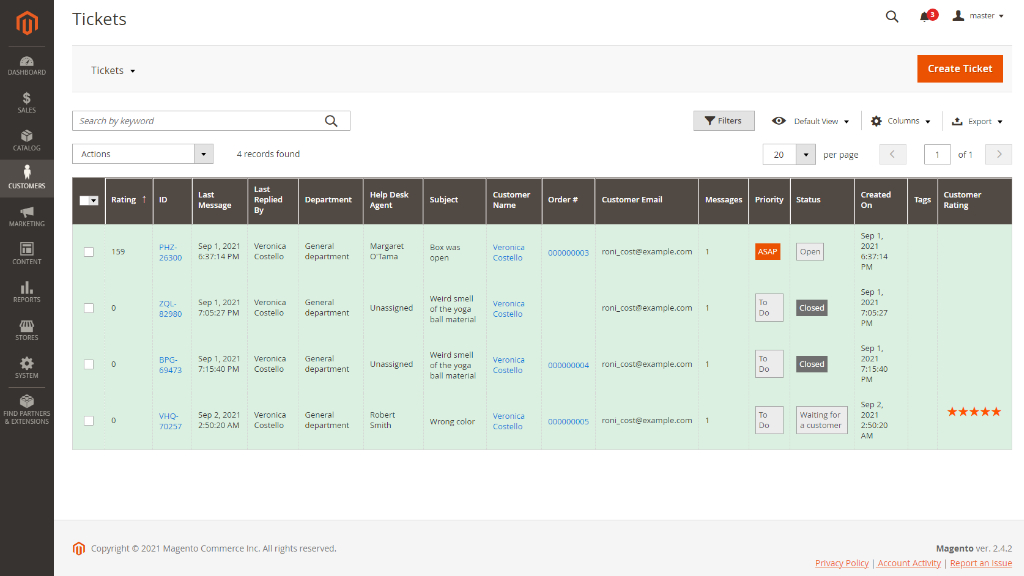1024x576 pixels.
Task: Open the Customers menu
Action: 27,178
